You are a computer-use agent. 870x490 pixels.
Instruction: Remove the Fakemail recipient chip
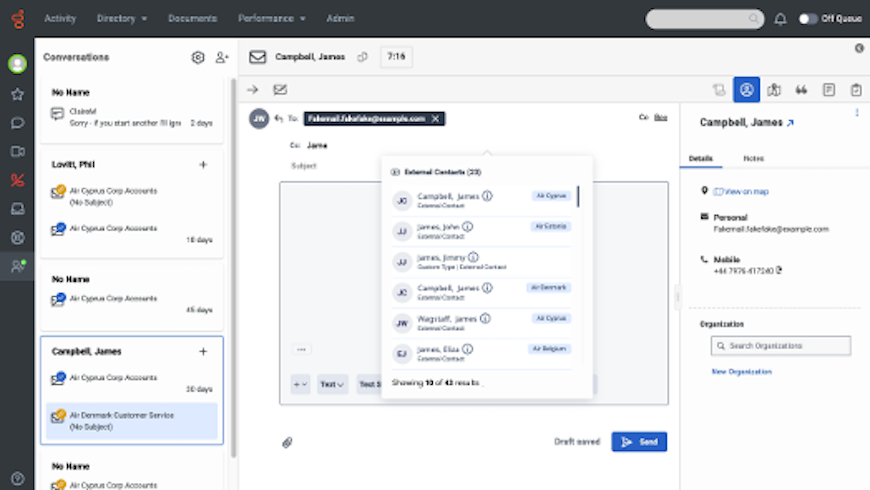click(x=435, y=118)
